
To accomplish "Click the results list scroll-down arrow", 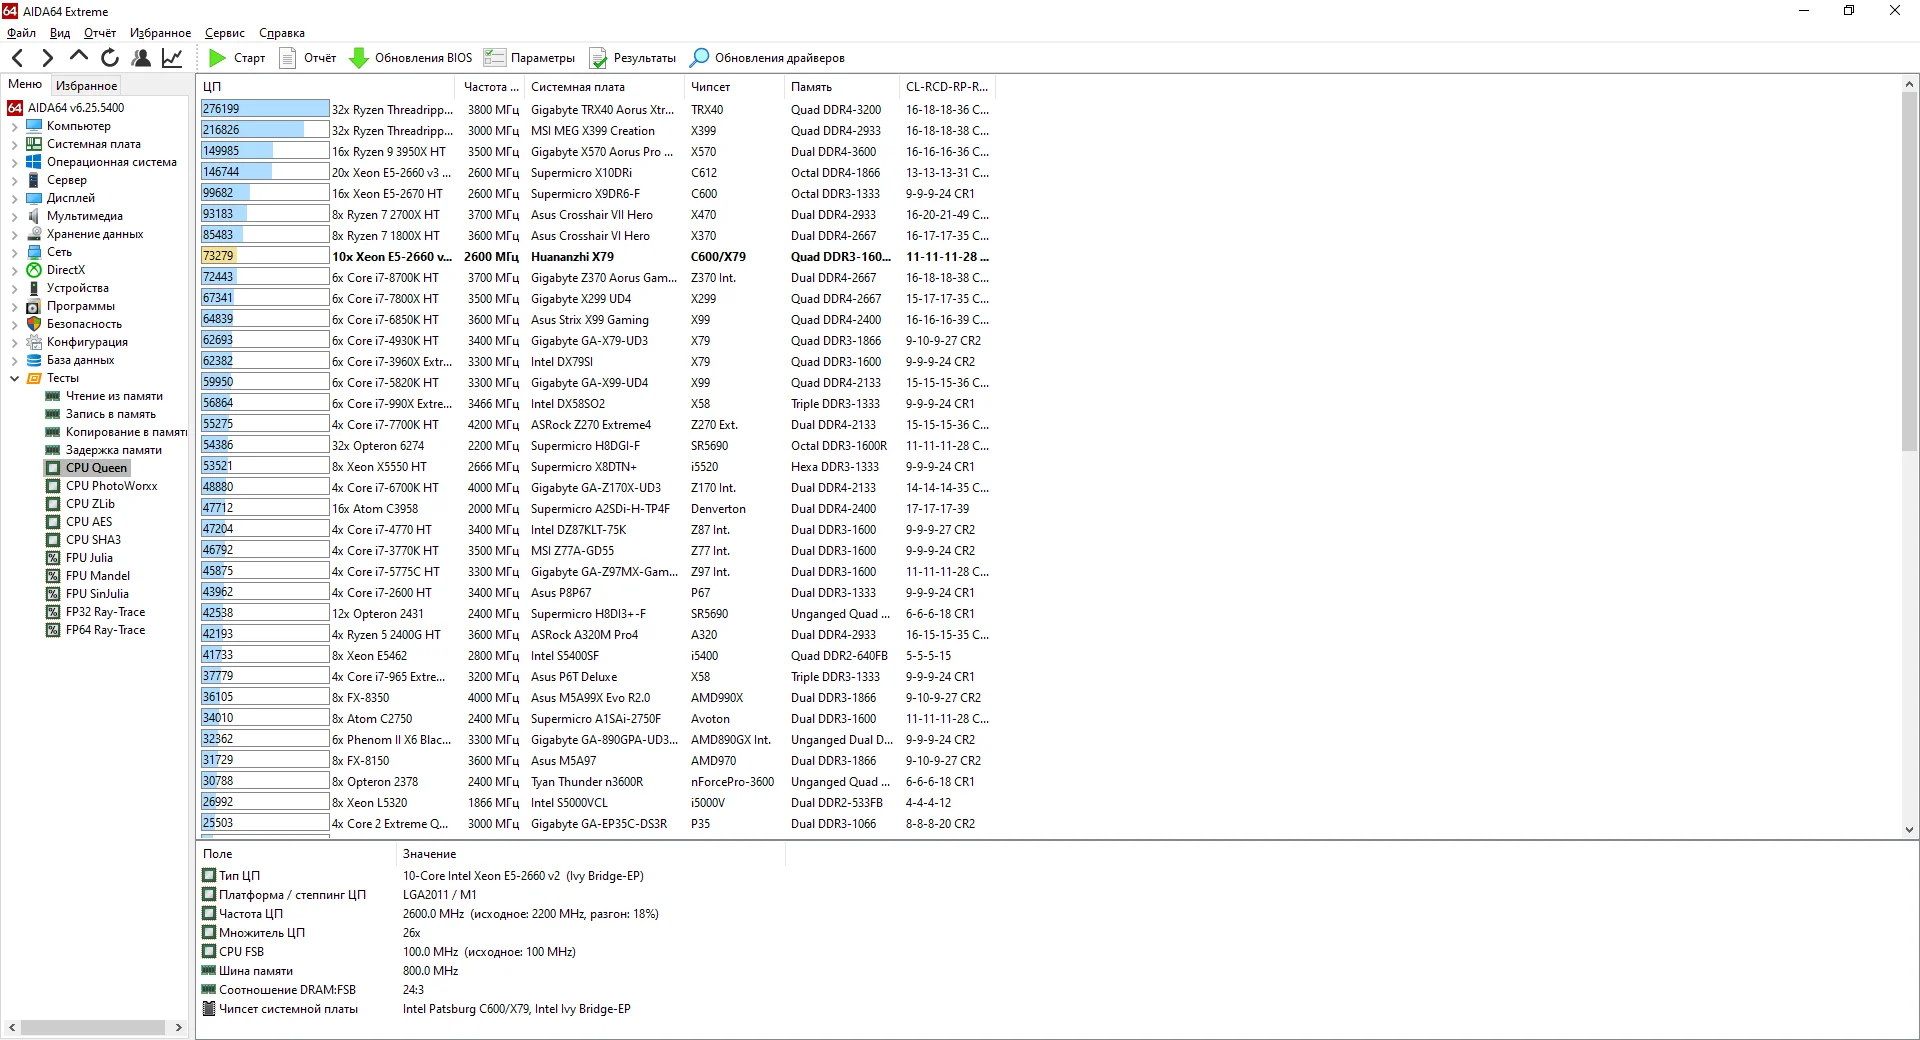I will point(1909,829).
